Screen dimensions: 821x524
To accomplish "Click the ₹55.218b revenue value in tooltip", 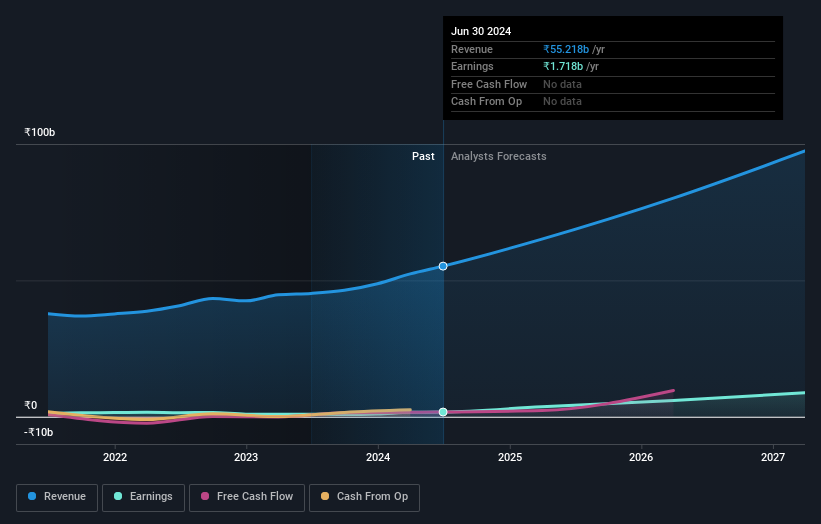I will tap(566, 49).
